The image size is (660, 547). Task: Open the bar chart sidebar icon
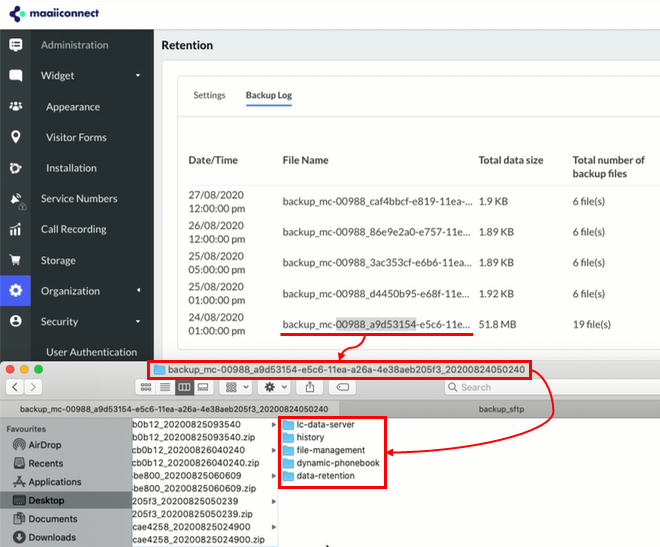[16, 229]
